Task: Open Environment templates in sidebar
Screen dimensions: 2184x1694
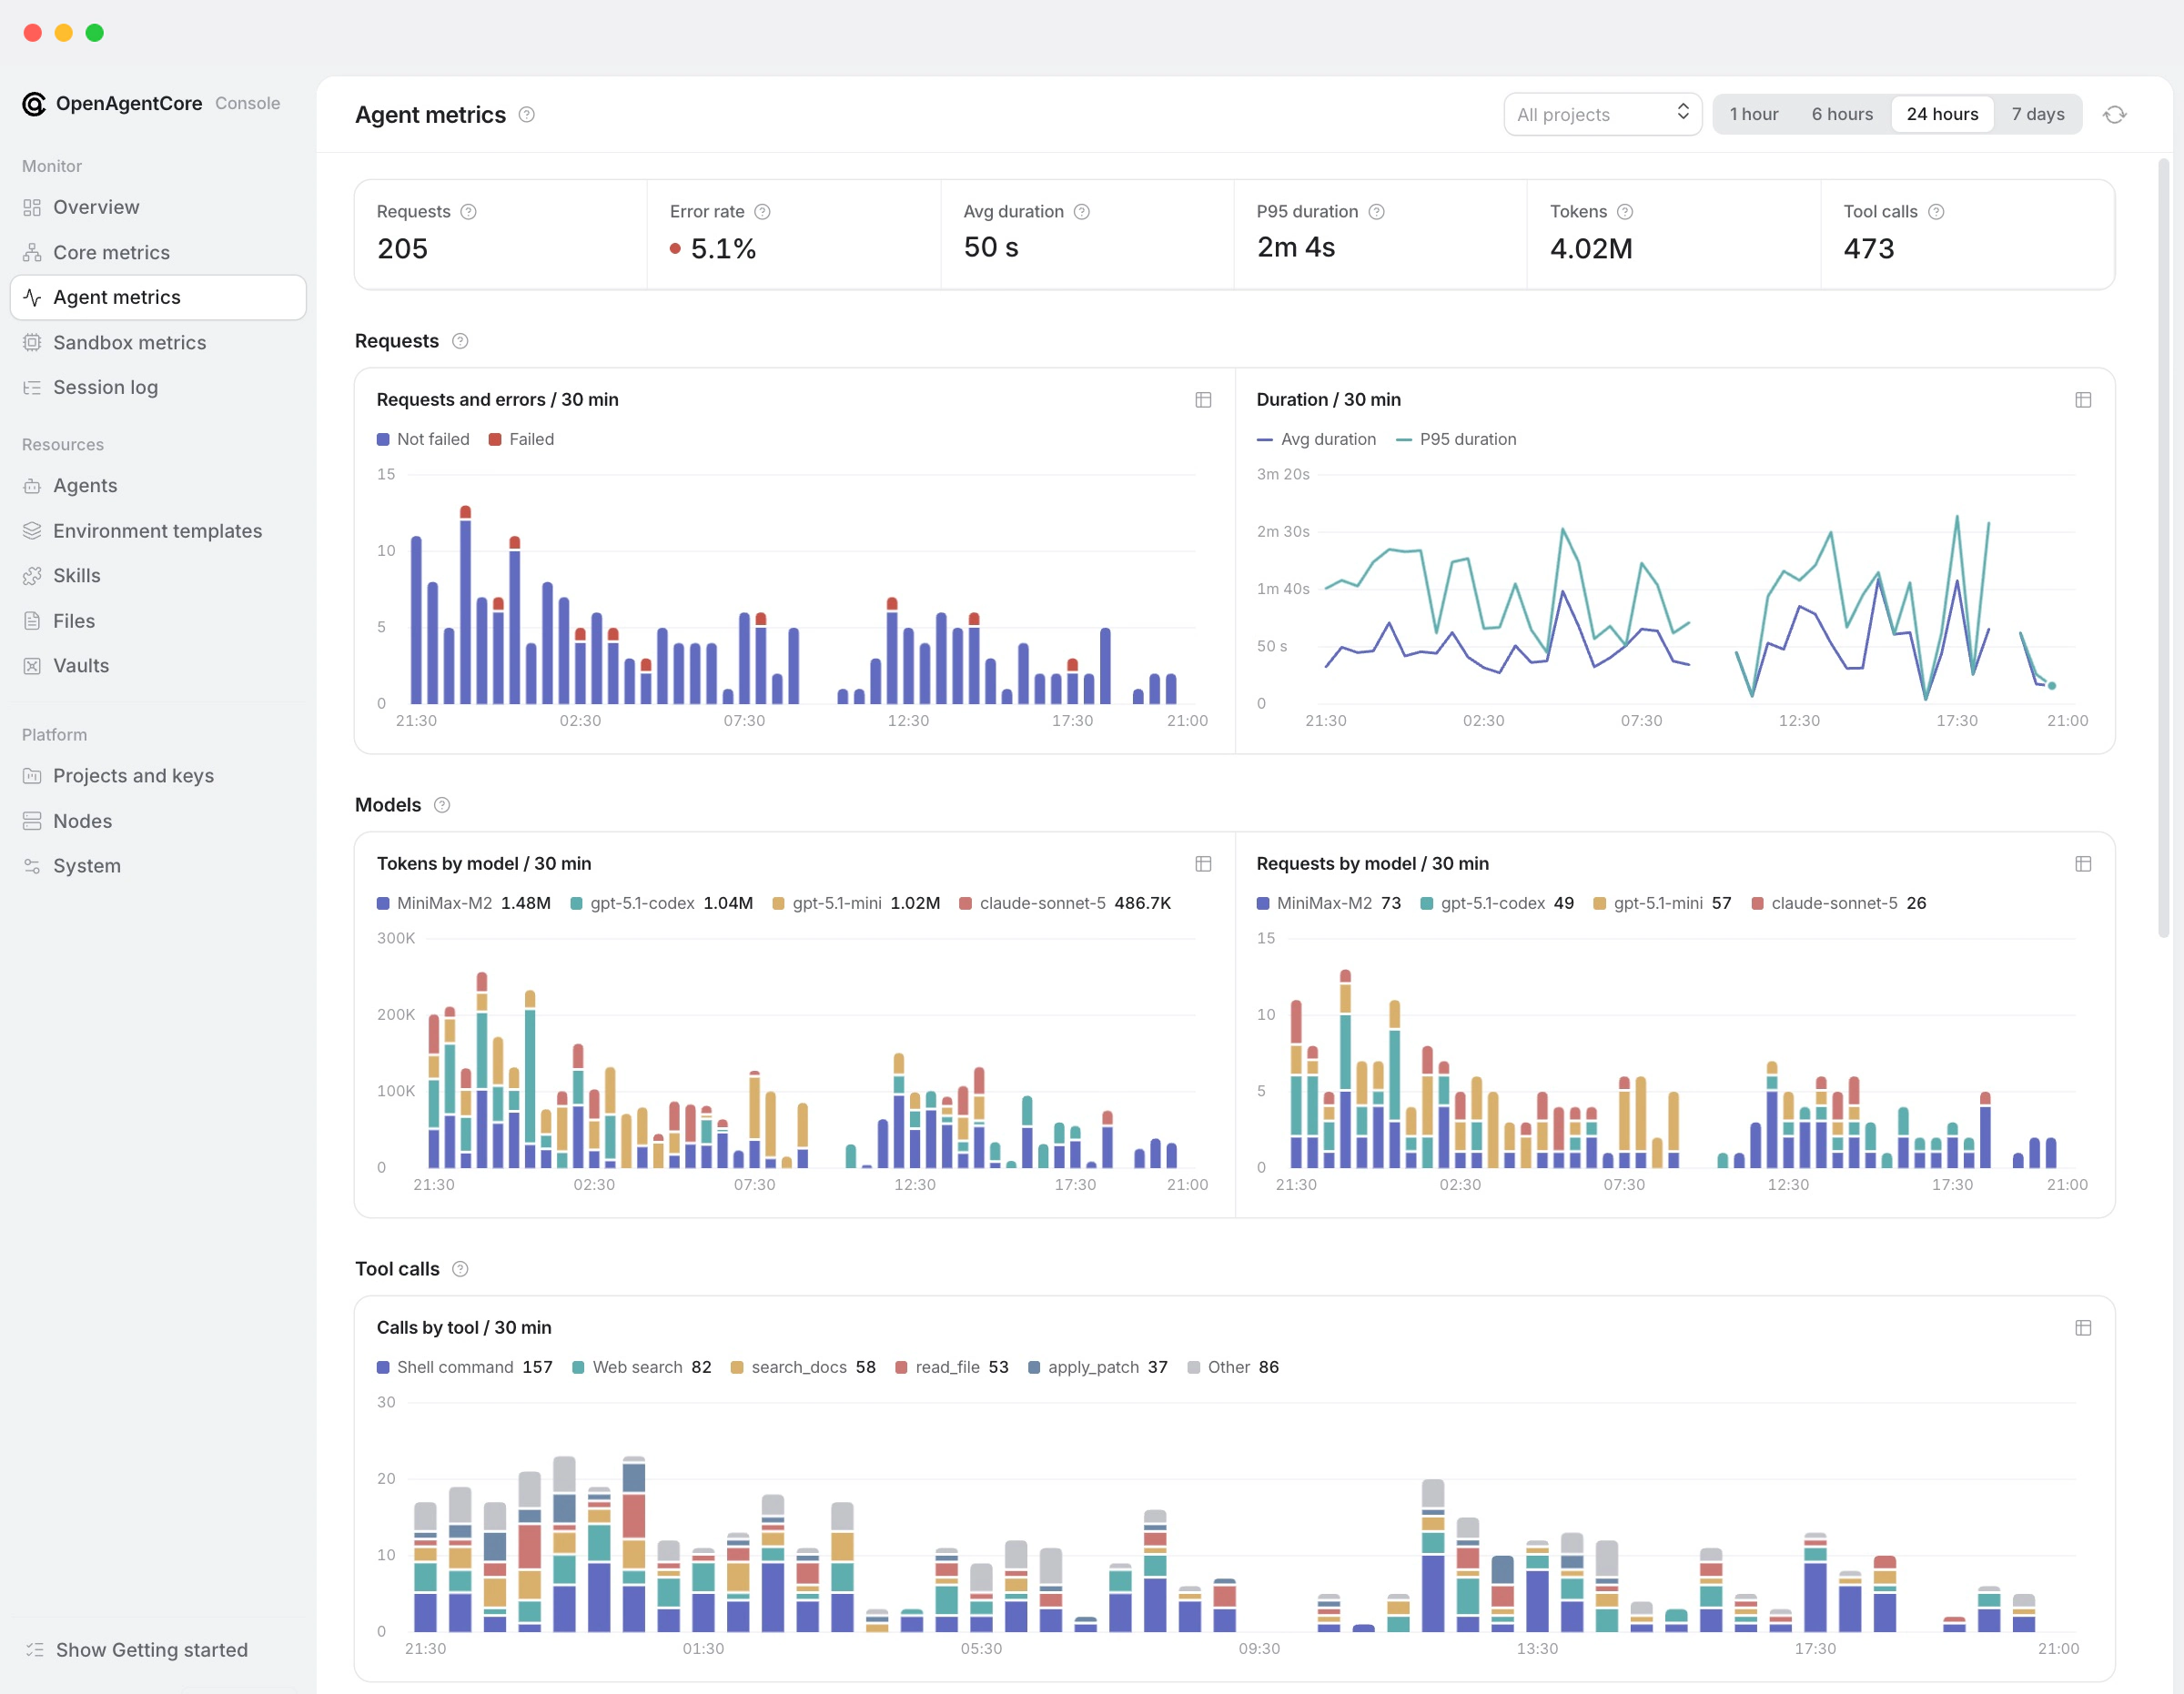Action: [158, 531]
